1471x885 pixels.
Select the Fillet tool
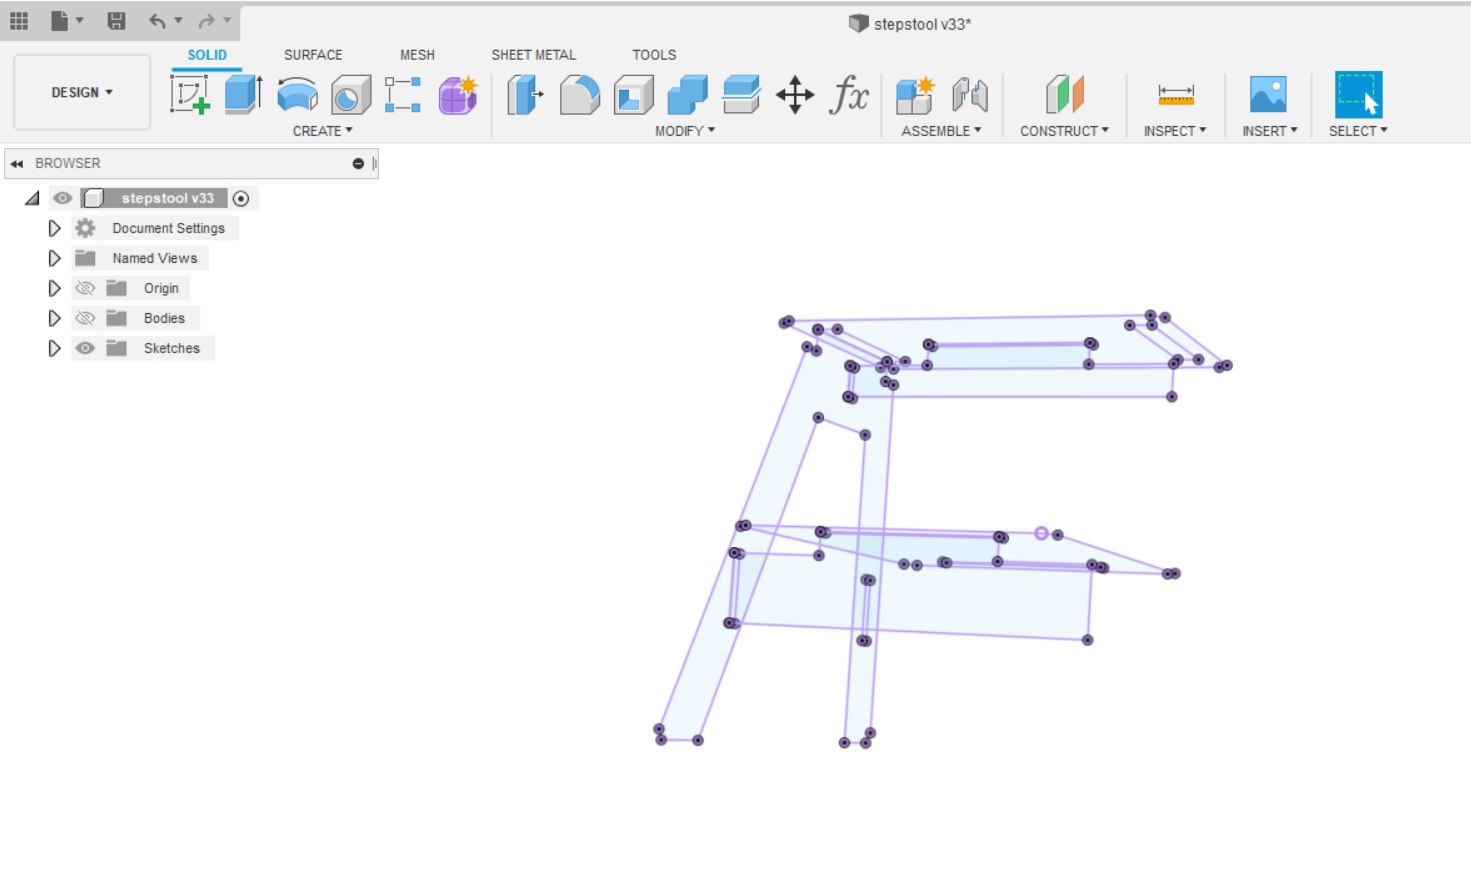click(580, 95)
